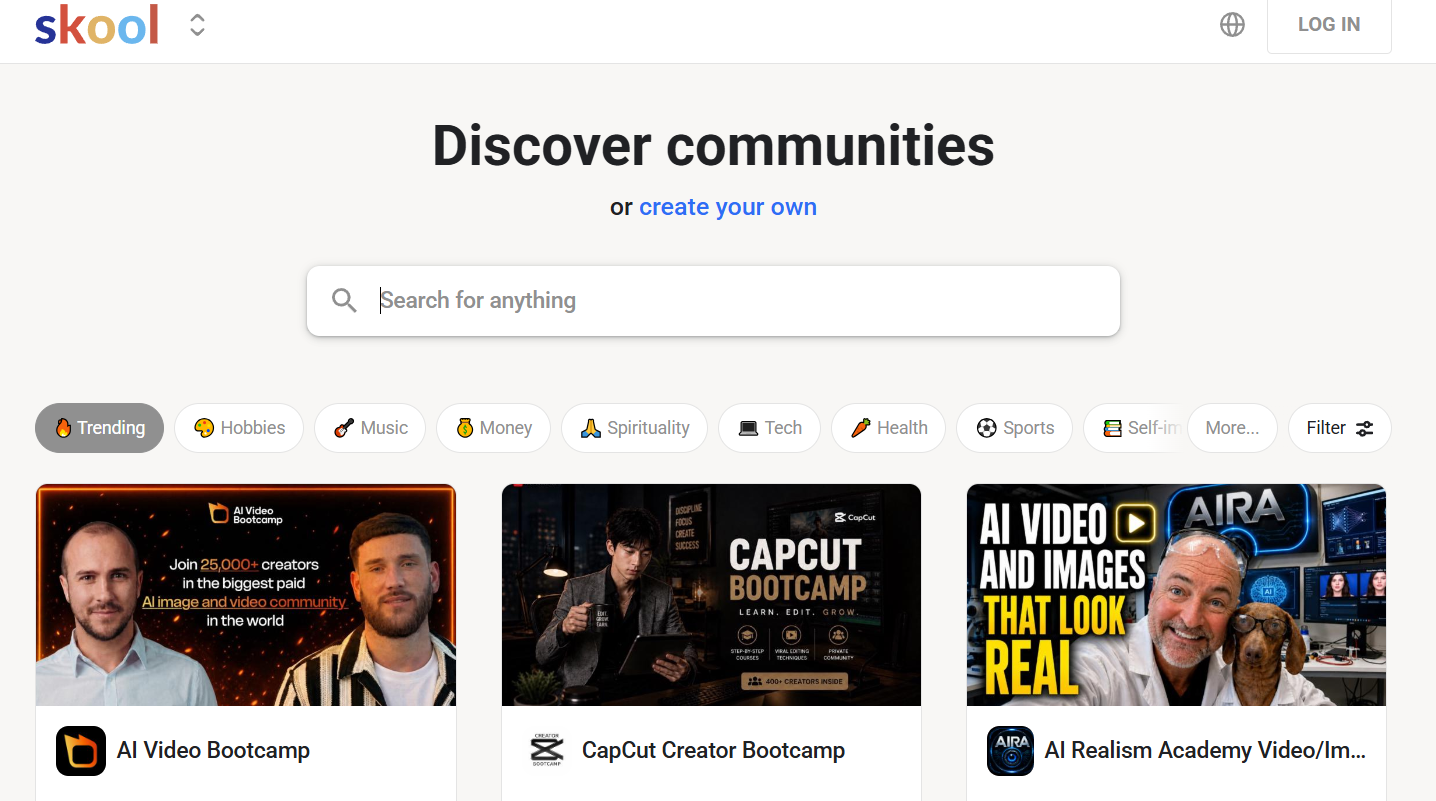
Task: Click the AI Video Bootcamp orange logo icon
Action: coord(81,751)
